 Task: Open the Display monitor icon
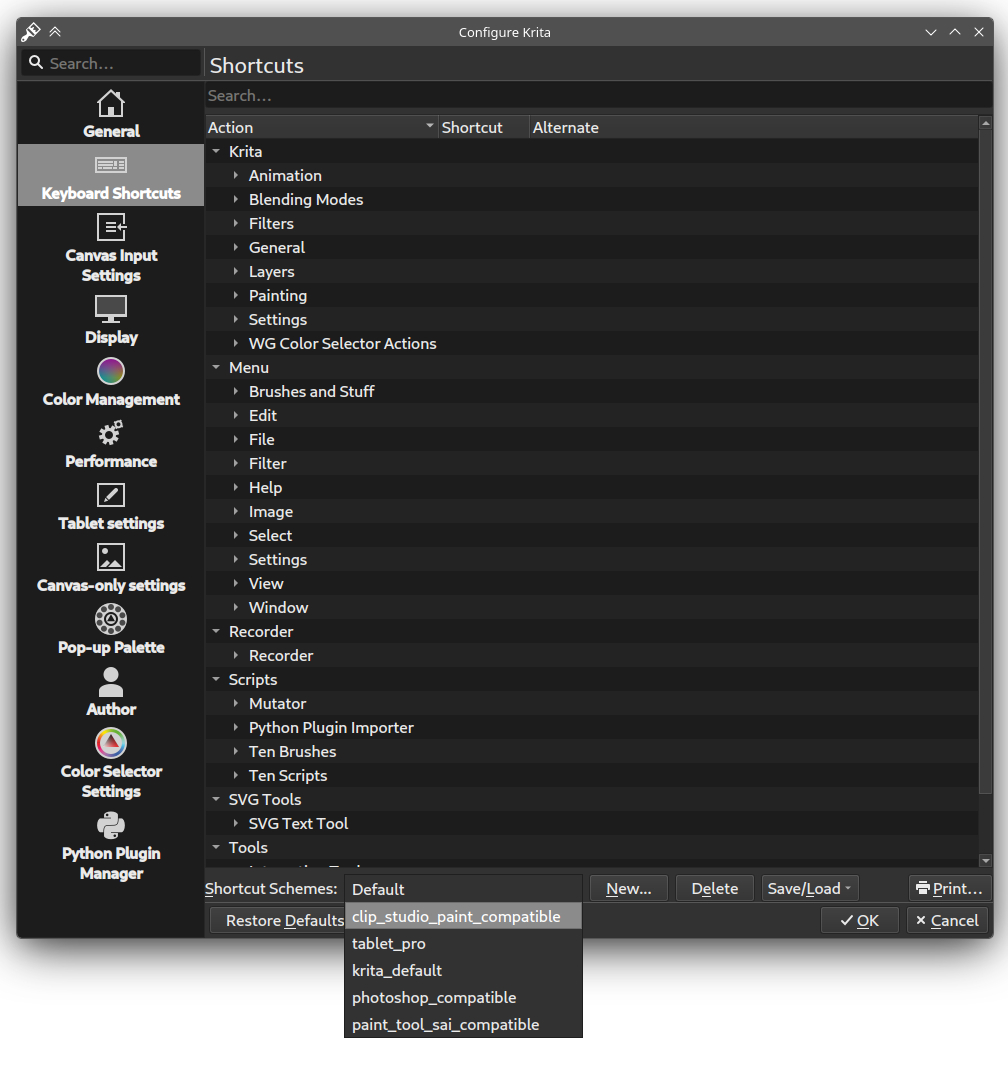111,309
